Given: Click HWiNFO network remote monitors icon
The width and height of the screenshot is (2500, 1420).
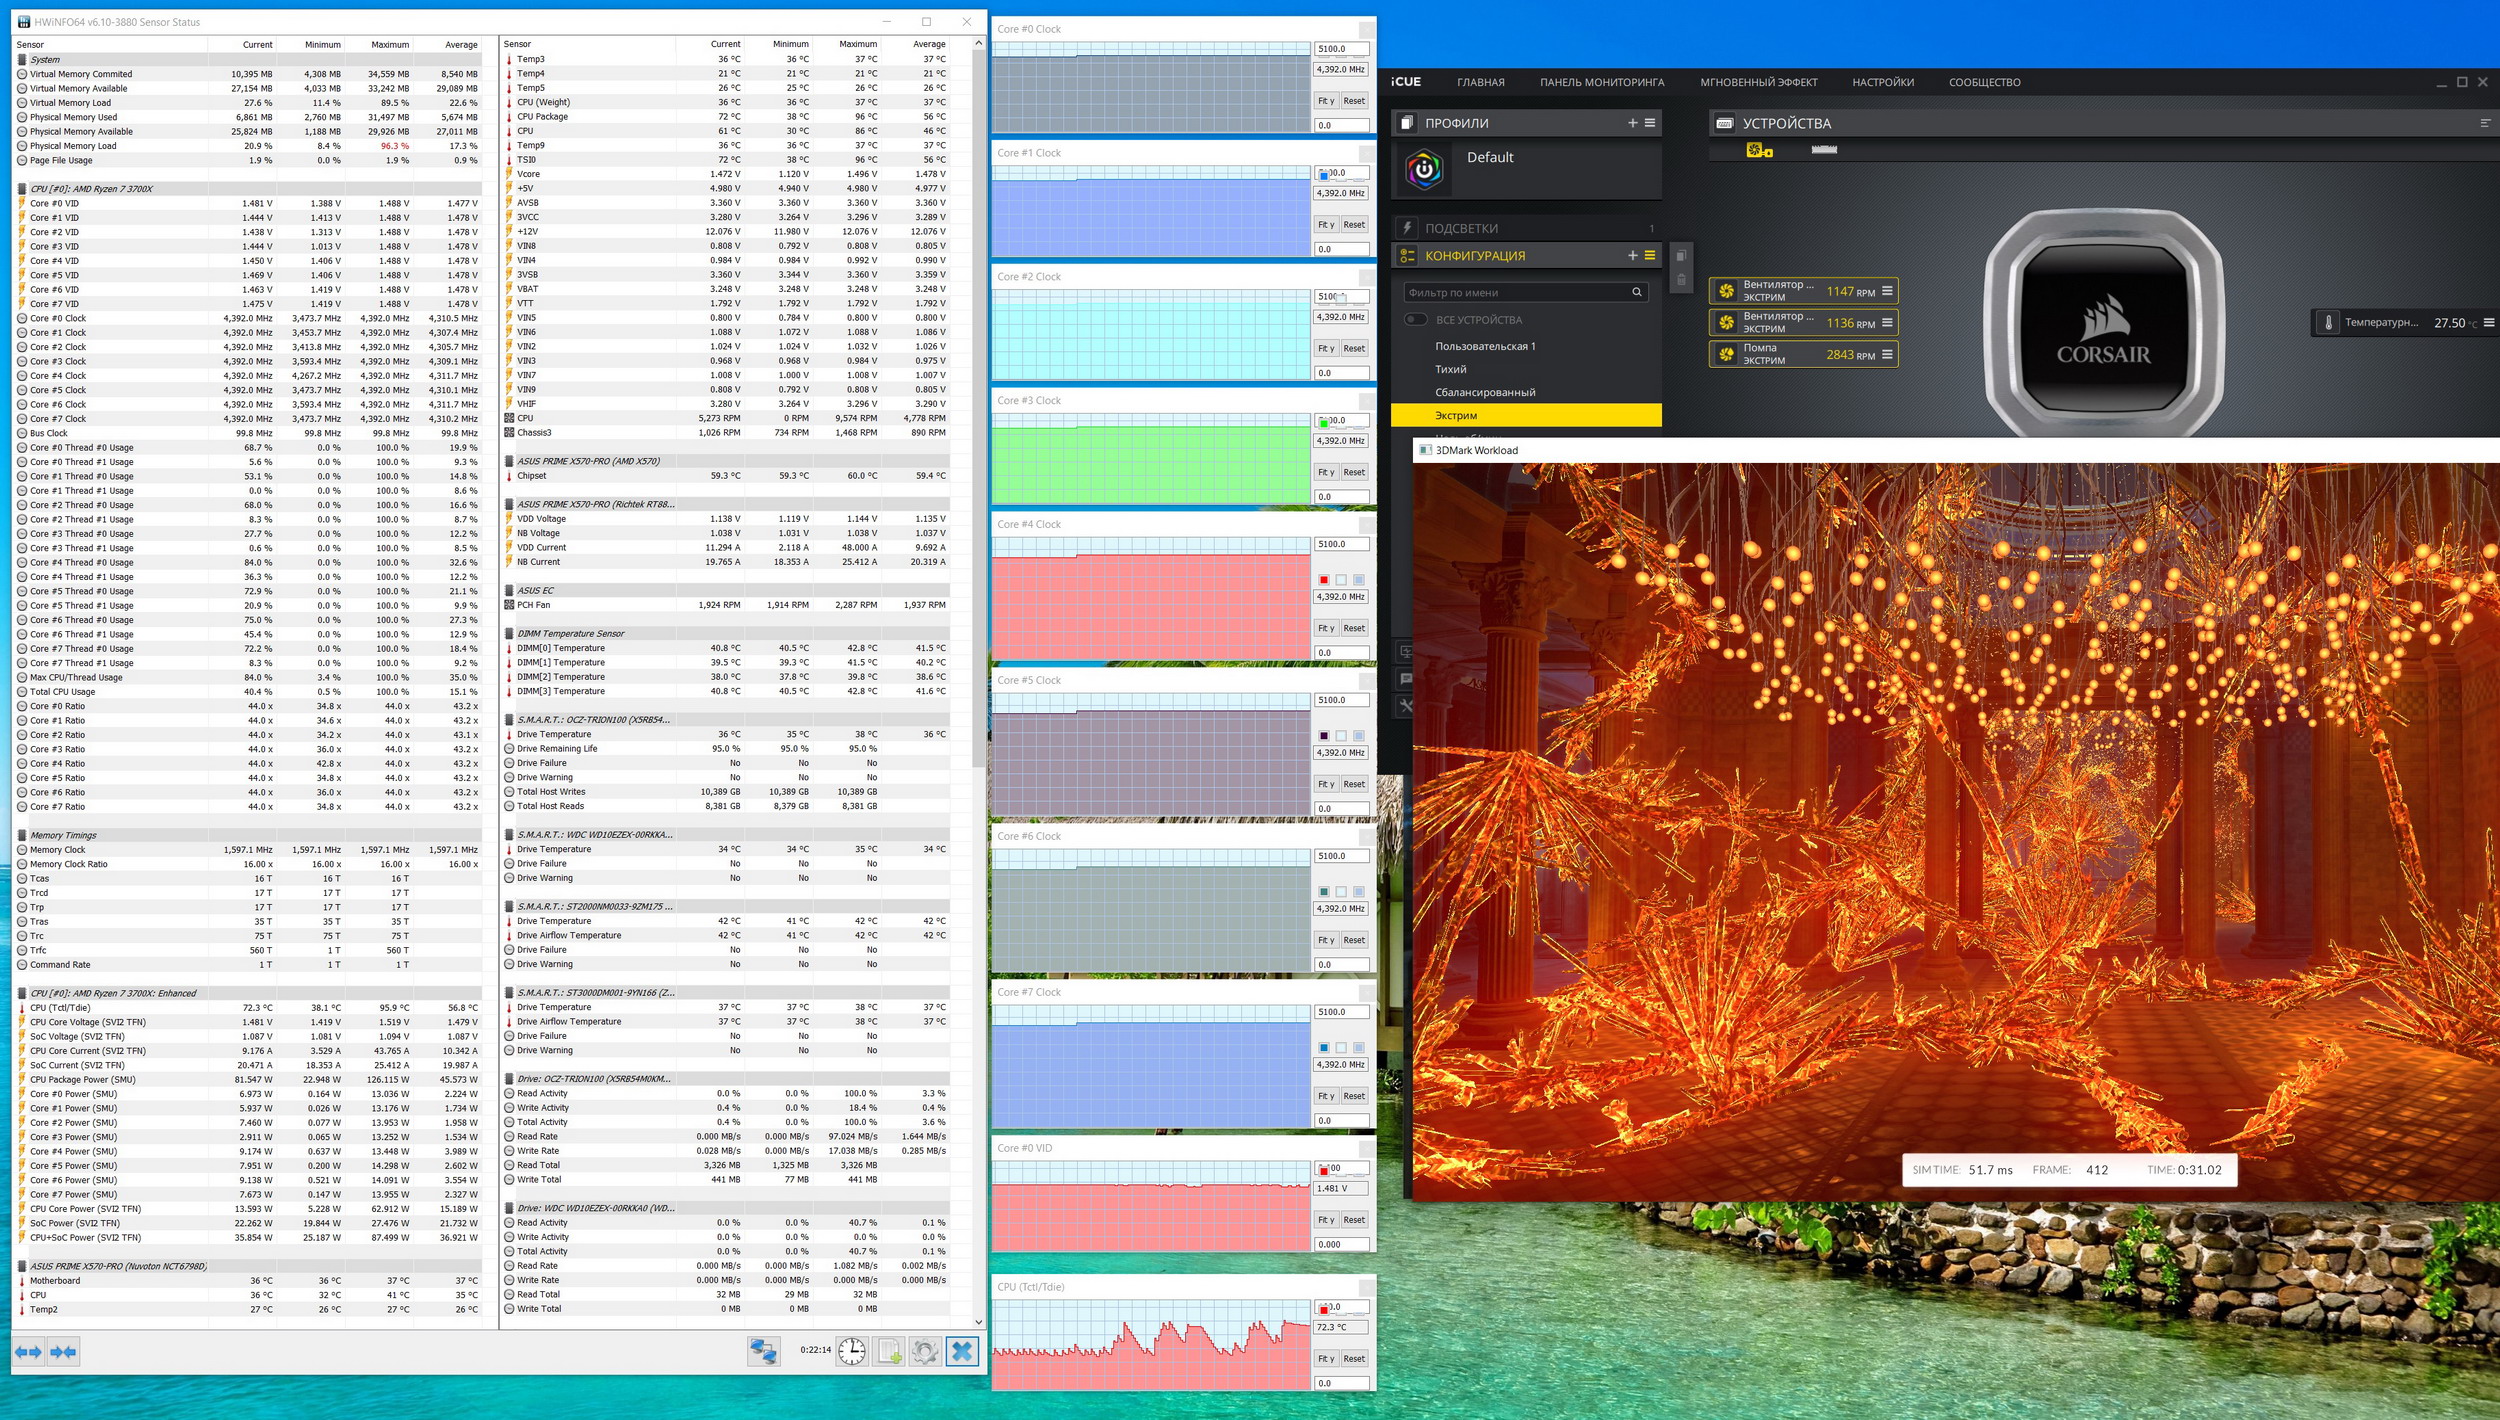Looking at the screenshot, I should click(x=764, y=1351).
